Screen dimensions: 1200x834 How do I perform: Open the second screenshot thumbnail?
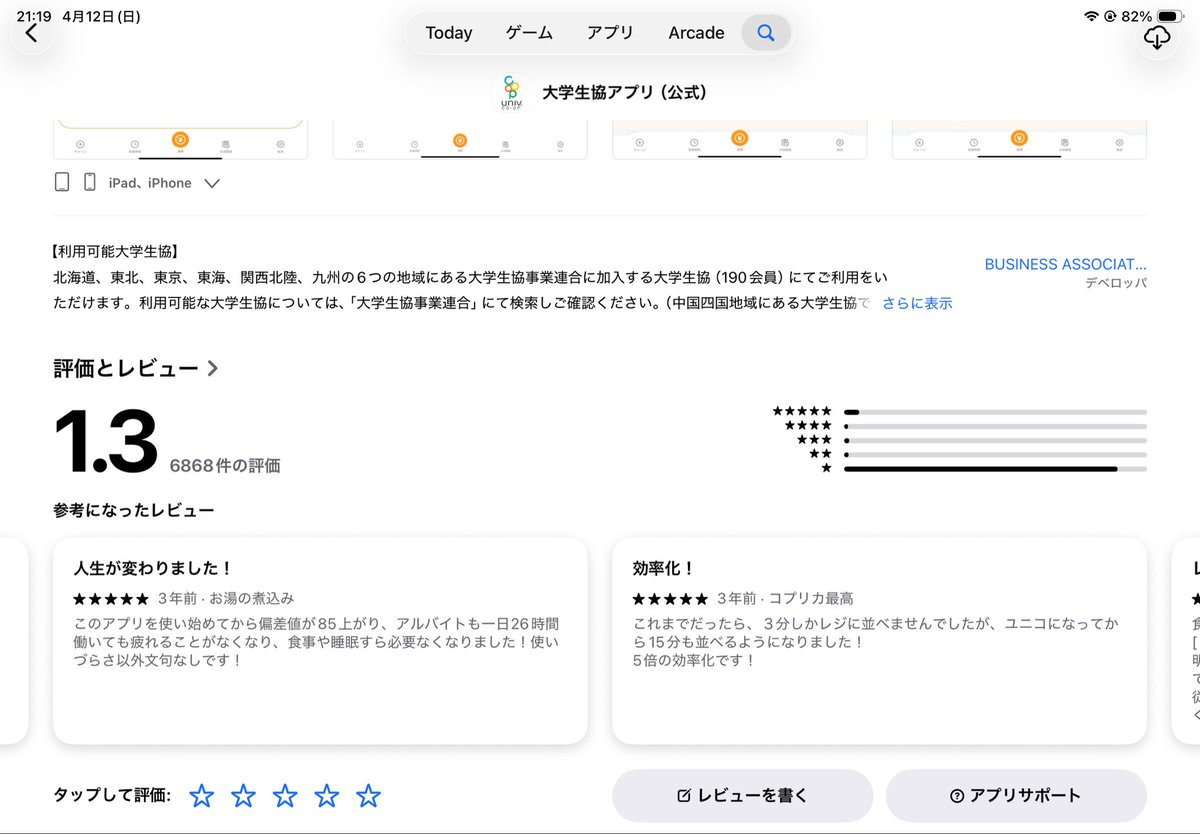[x=460, y=140]
